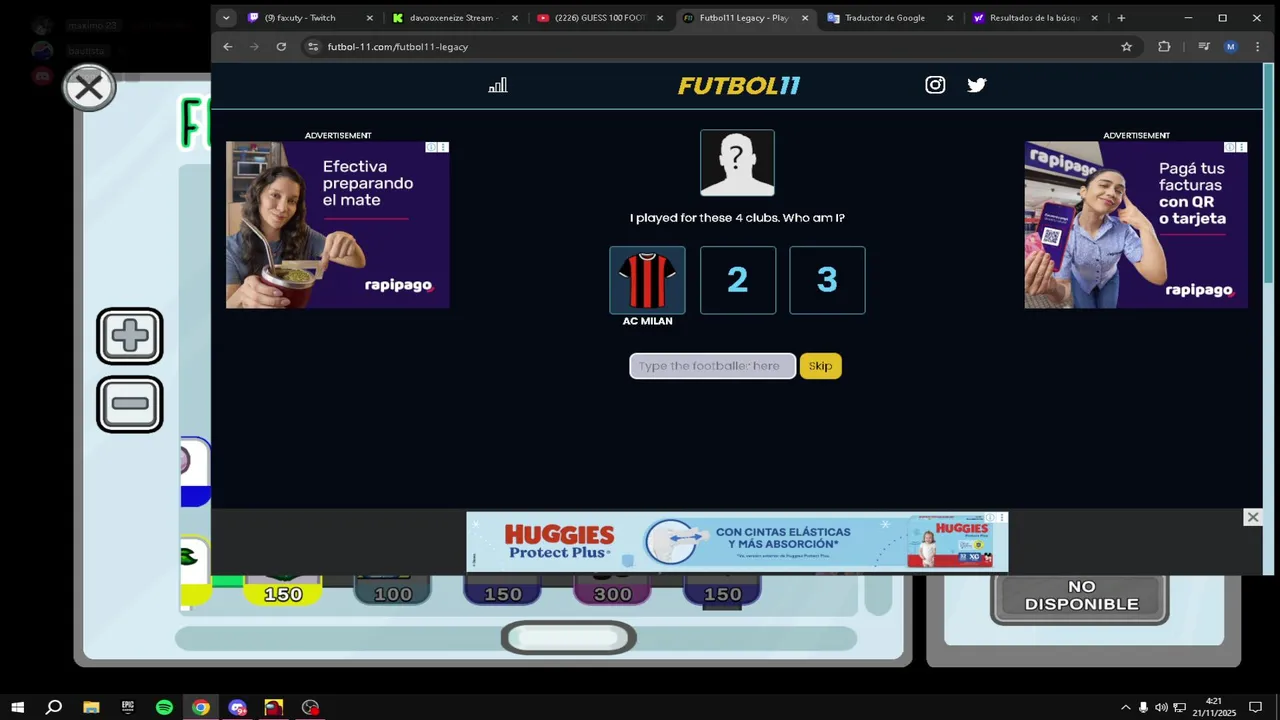Image resolution: width=1280 pixels, height=720 pixels.
Task: Open the Huggies Protect Plus banner
Action: (x=737, y=542)
